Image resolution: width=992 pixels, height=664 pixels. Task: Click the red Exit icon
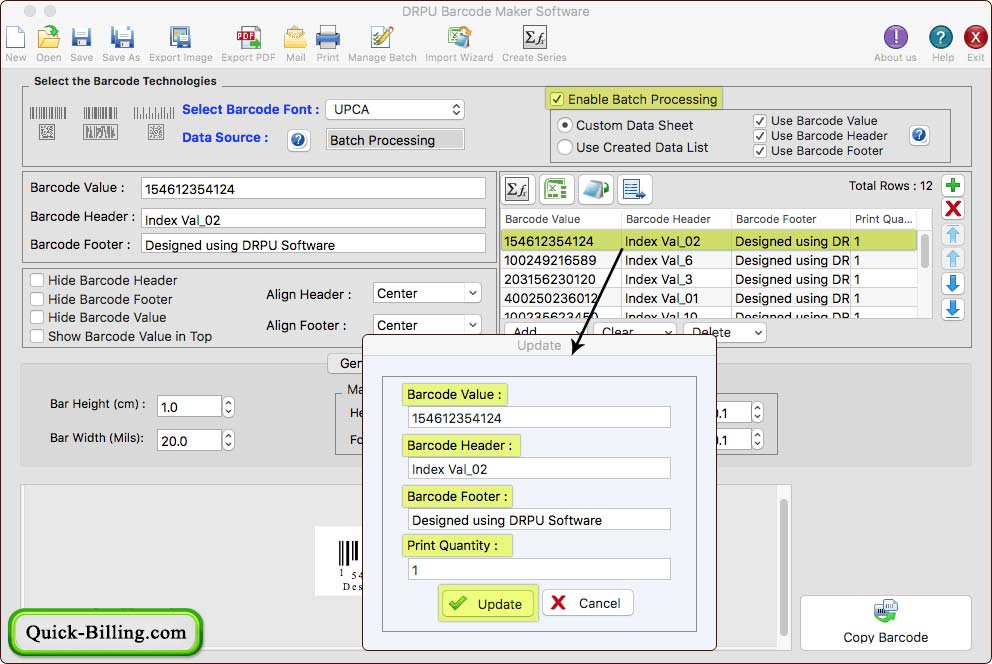coord(976,37)
